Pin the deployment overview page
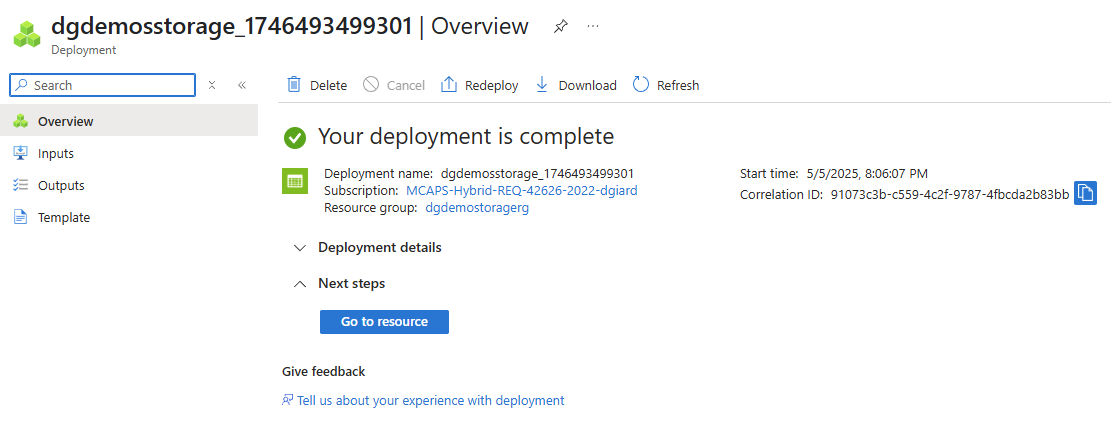1111x428 pixels. coord(560,27)
